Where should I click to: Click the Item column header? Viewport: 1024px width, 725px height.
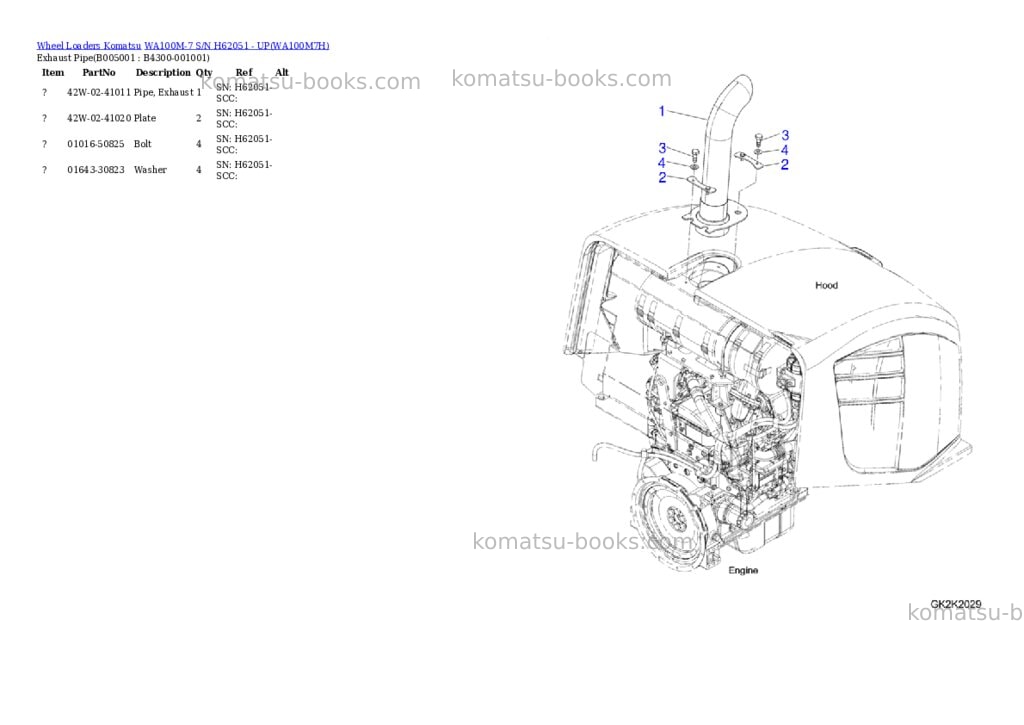click(x=53, y=72)
